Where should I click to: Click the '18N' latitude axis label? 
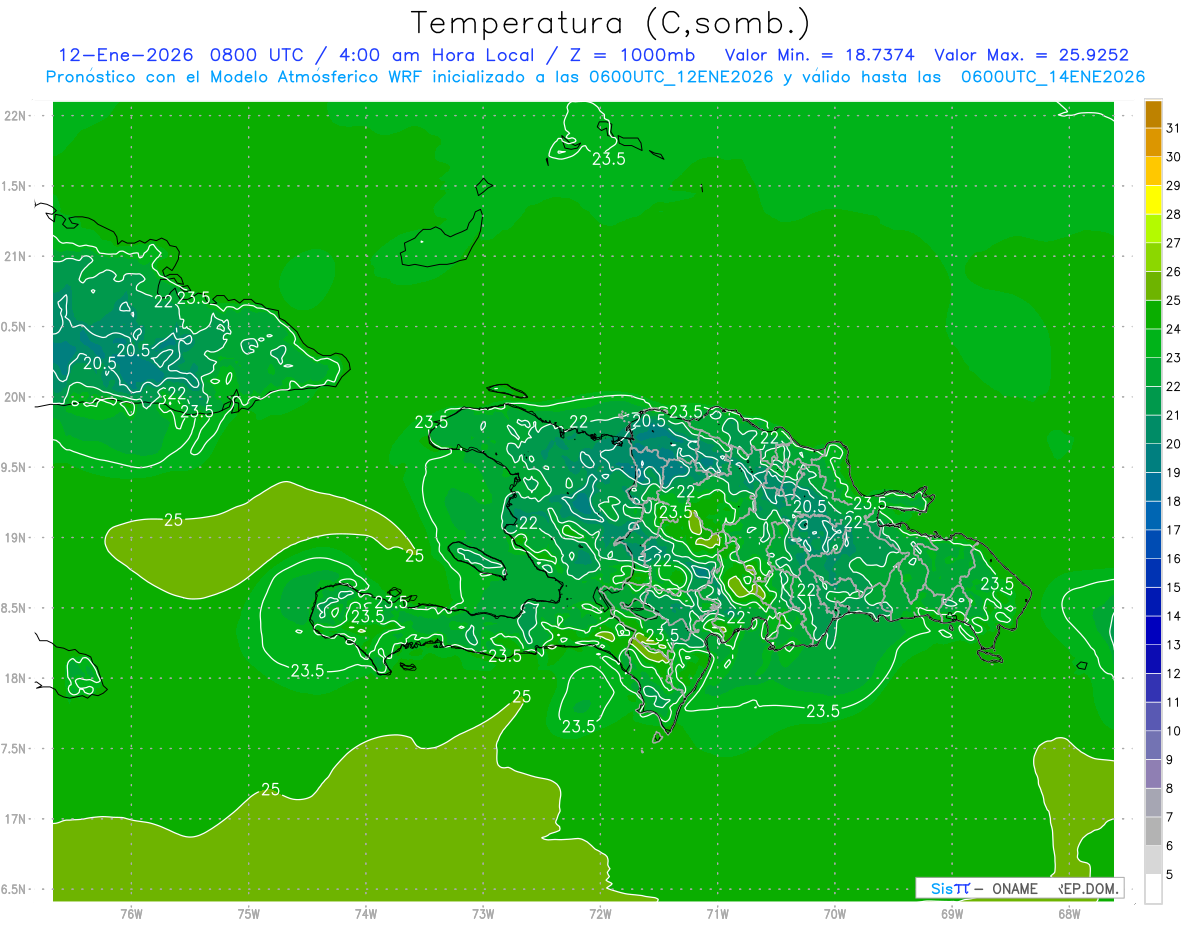point(17,679)
